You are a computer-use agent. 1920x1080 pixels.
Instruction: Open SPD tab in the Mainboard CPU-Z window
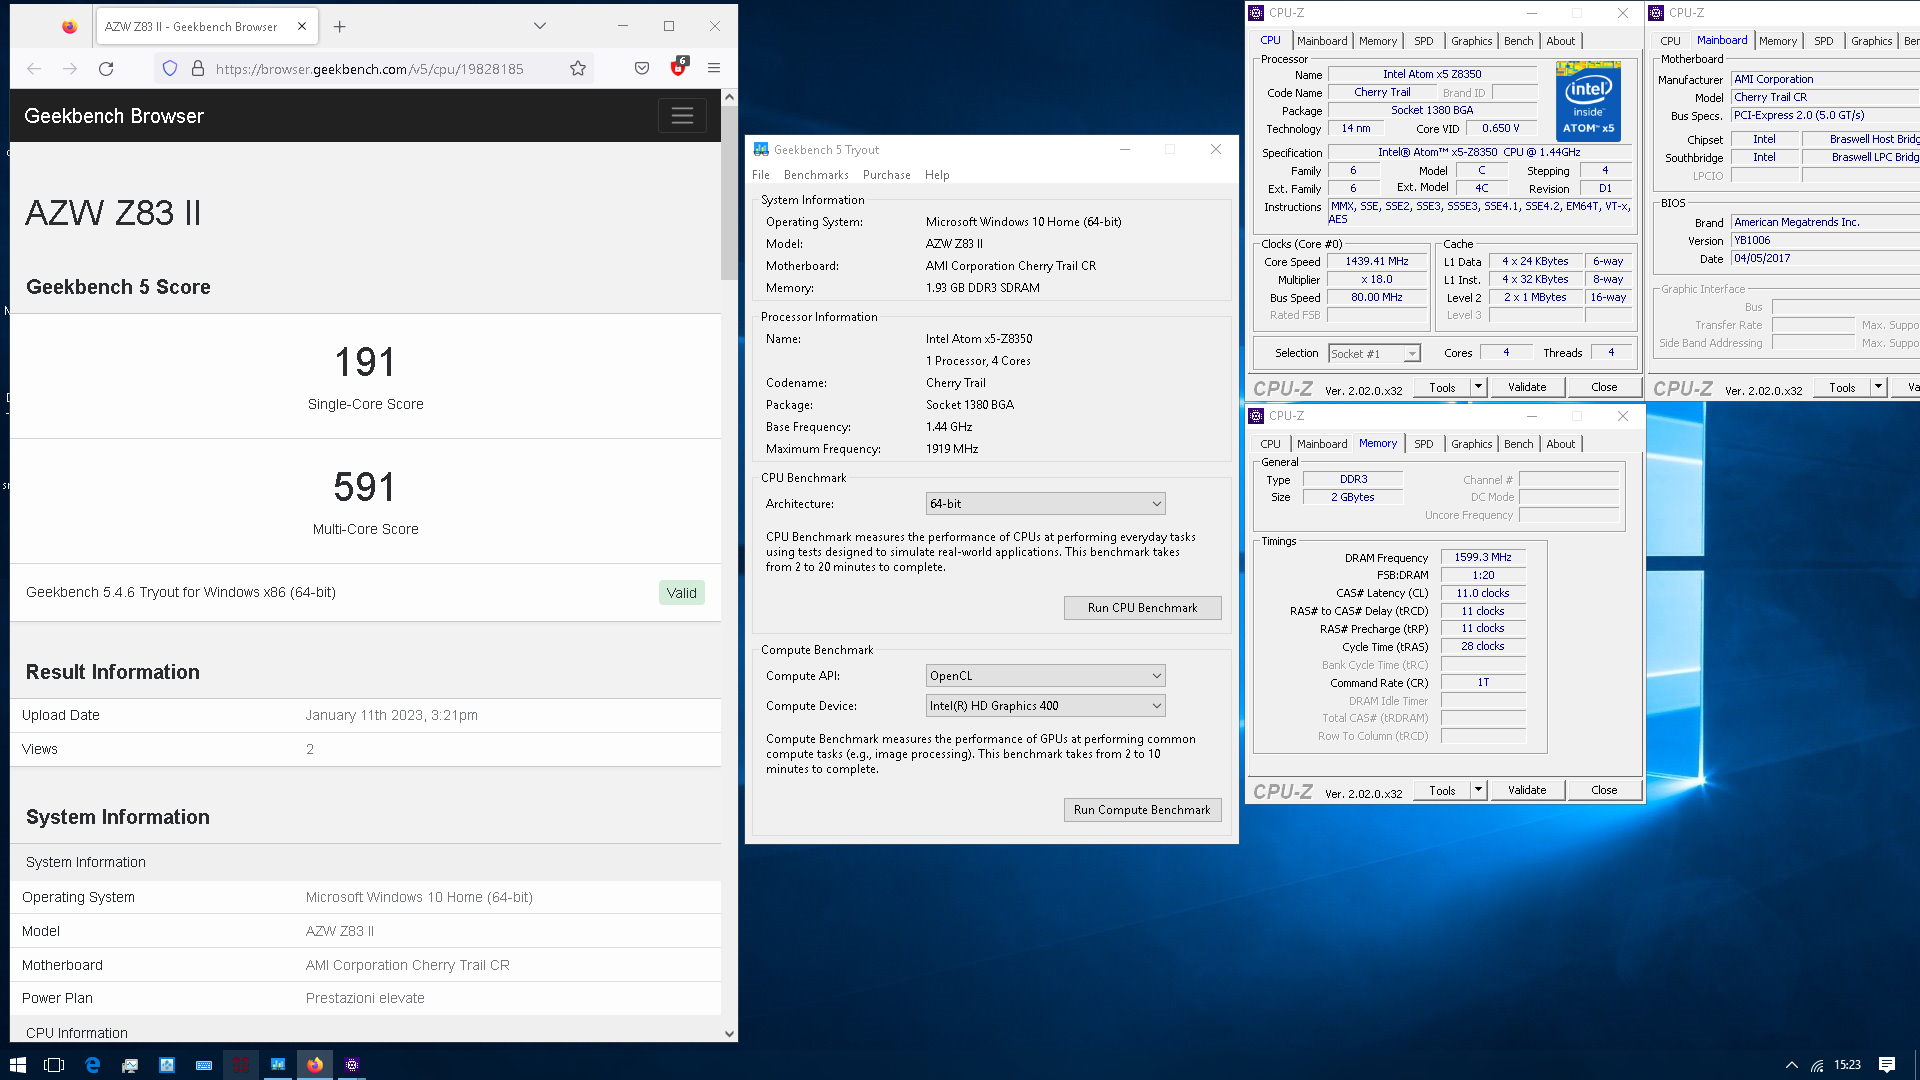[1824, 41]
